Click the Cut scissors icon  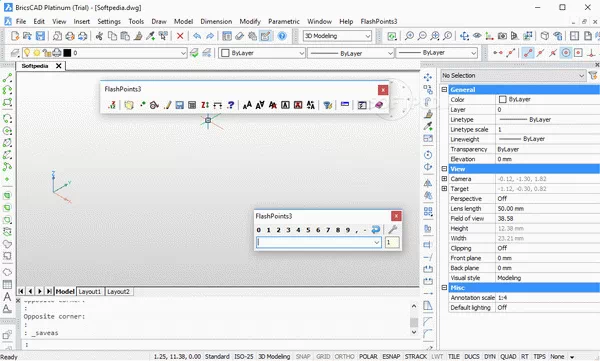99,36
